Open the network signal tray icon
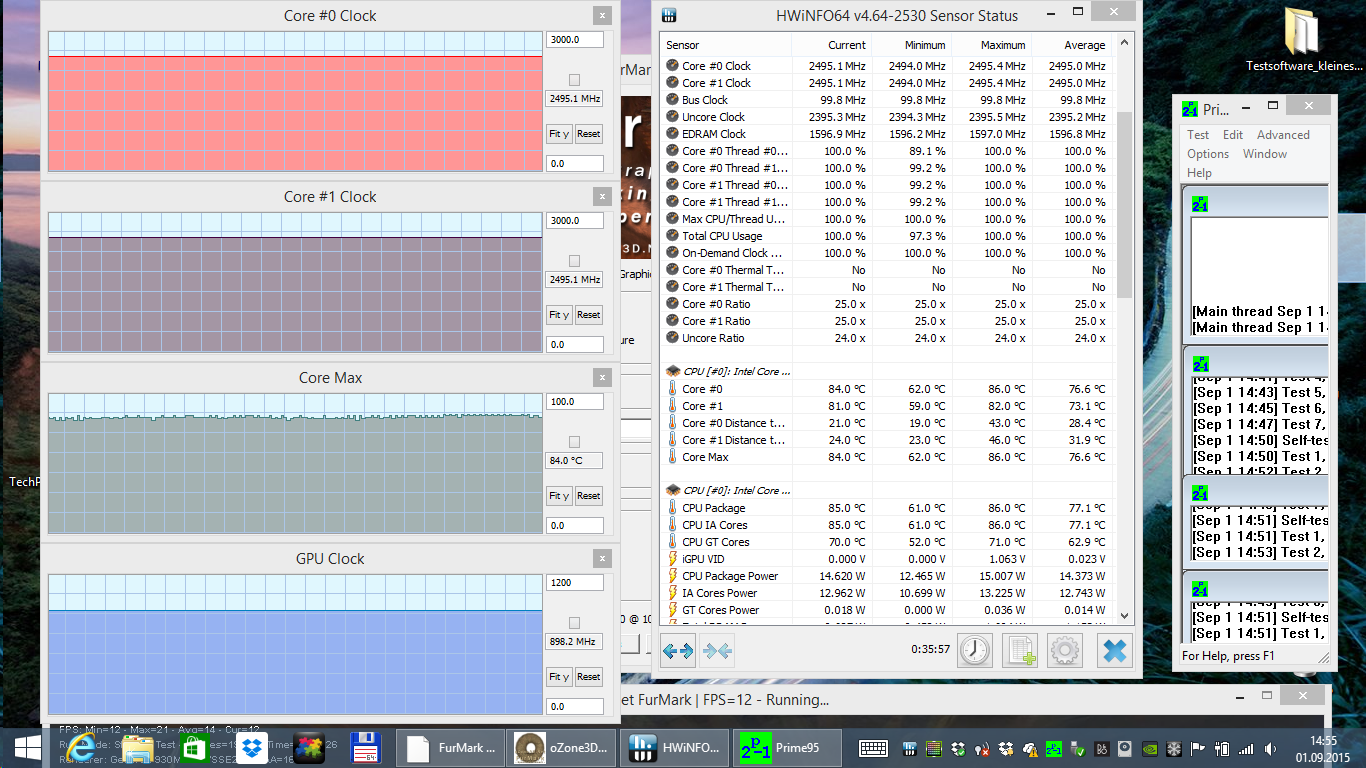Viewport: 1366px width, 768px height. click(x=1245, y=748)
